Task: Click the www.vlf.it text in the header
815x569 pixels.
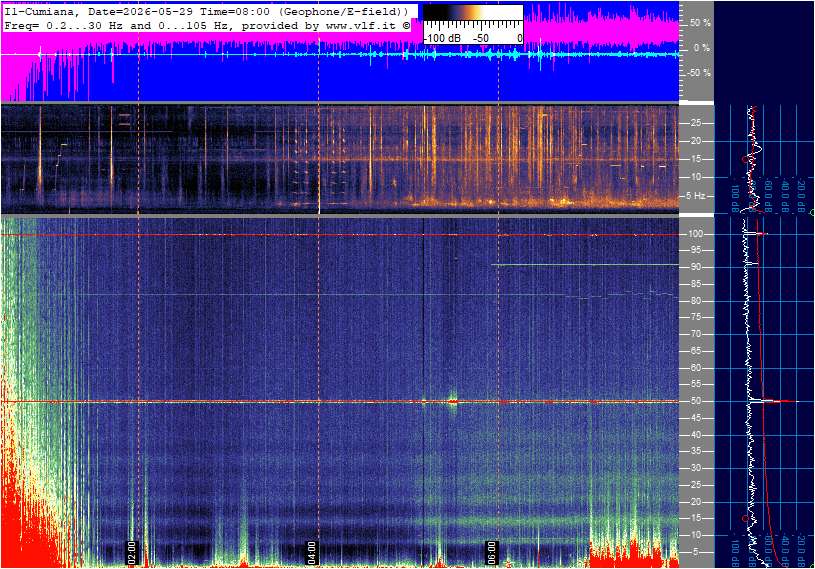Action: [x=363, y=25]
